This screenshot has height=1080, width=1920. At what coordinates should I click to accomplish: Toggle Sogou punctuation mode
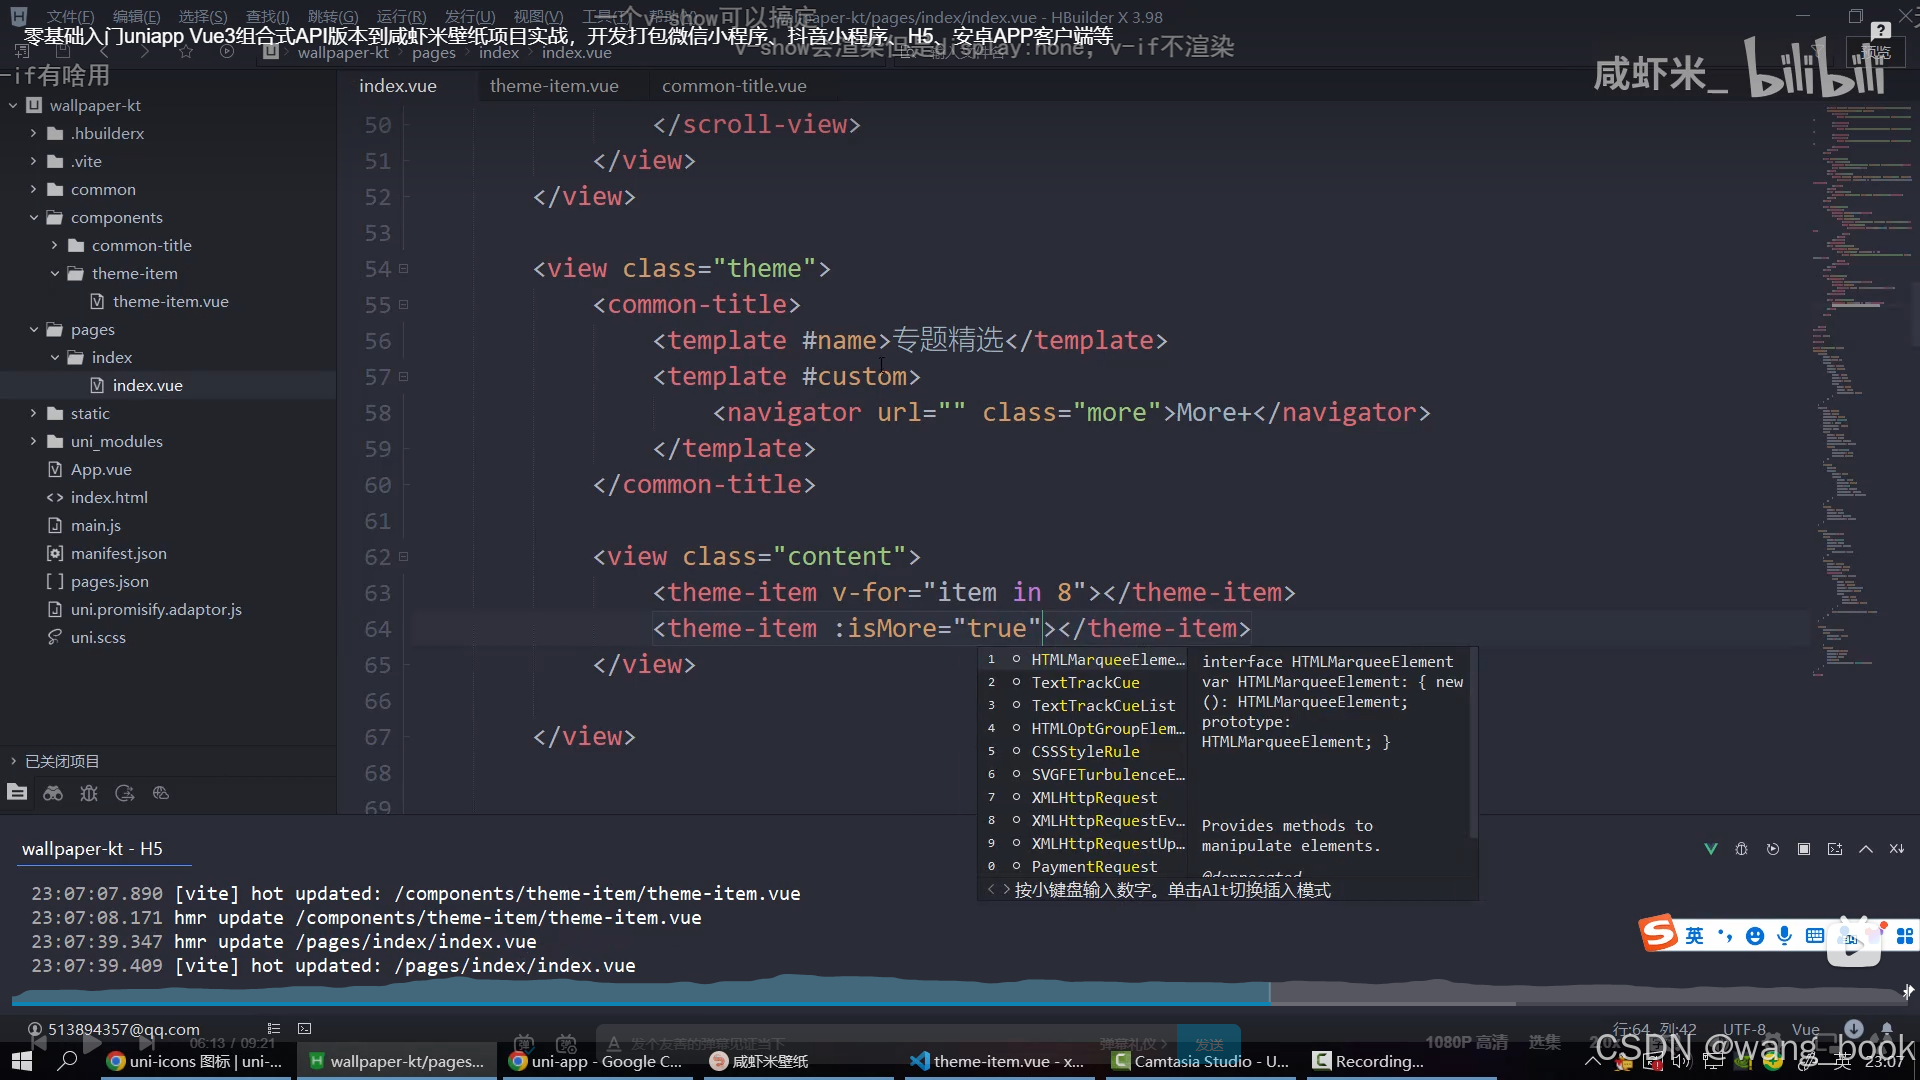1725,936
